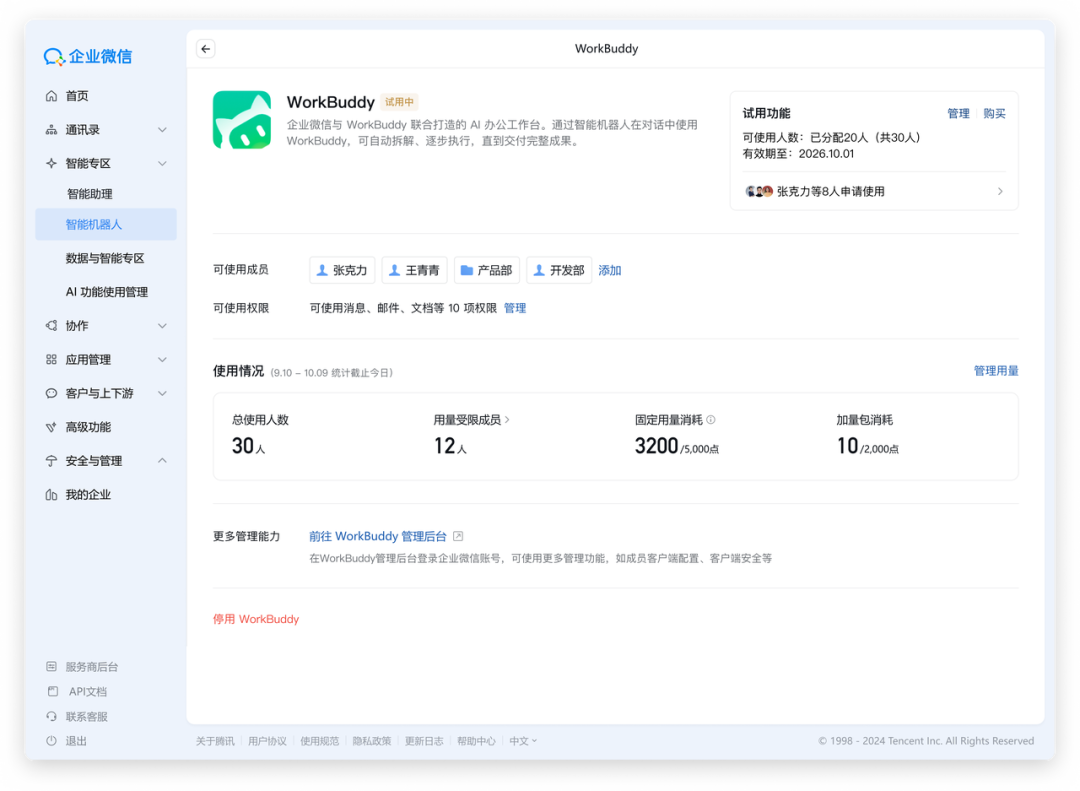Expand the 客户与上下游 chevron

tap(163, 393)
